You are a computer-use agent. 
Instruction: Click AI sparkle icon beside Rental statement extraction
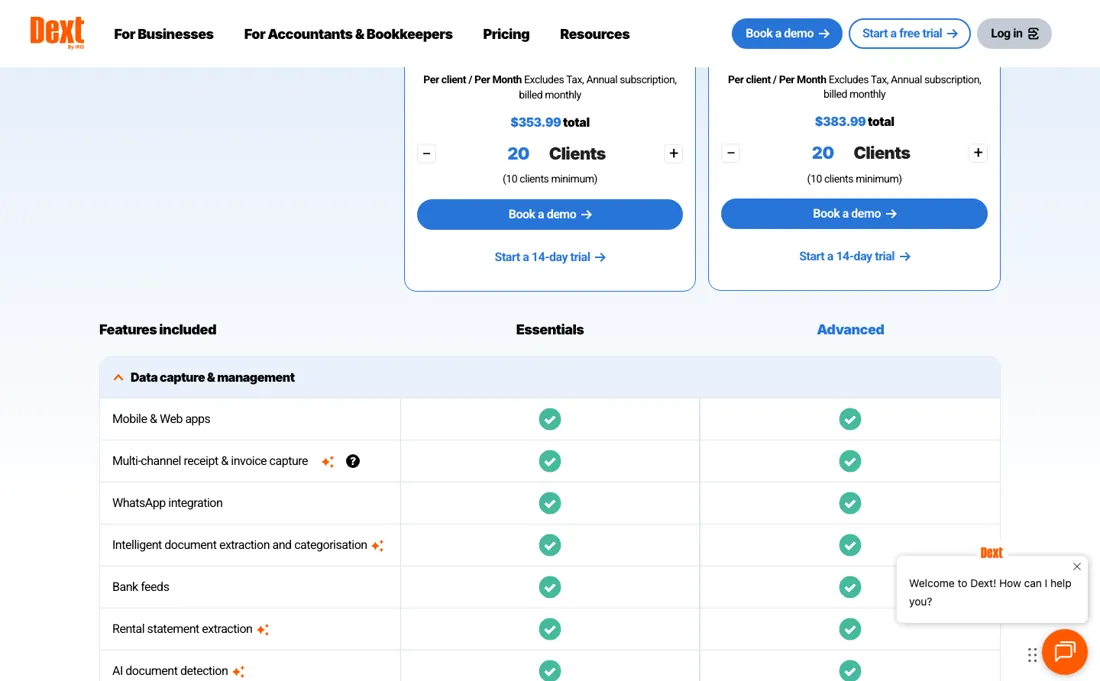262,630
